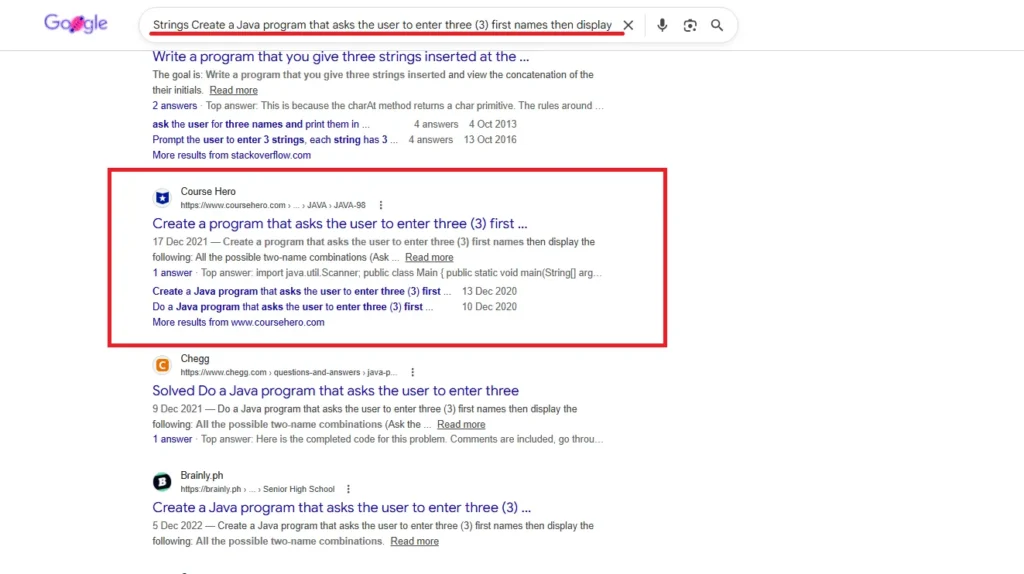
Task: Open 'Create a Java program that asks' 13 Dec 2020 link
Action: pyautogui.click(x=301, y=291)
